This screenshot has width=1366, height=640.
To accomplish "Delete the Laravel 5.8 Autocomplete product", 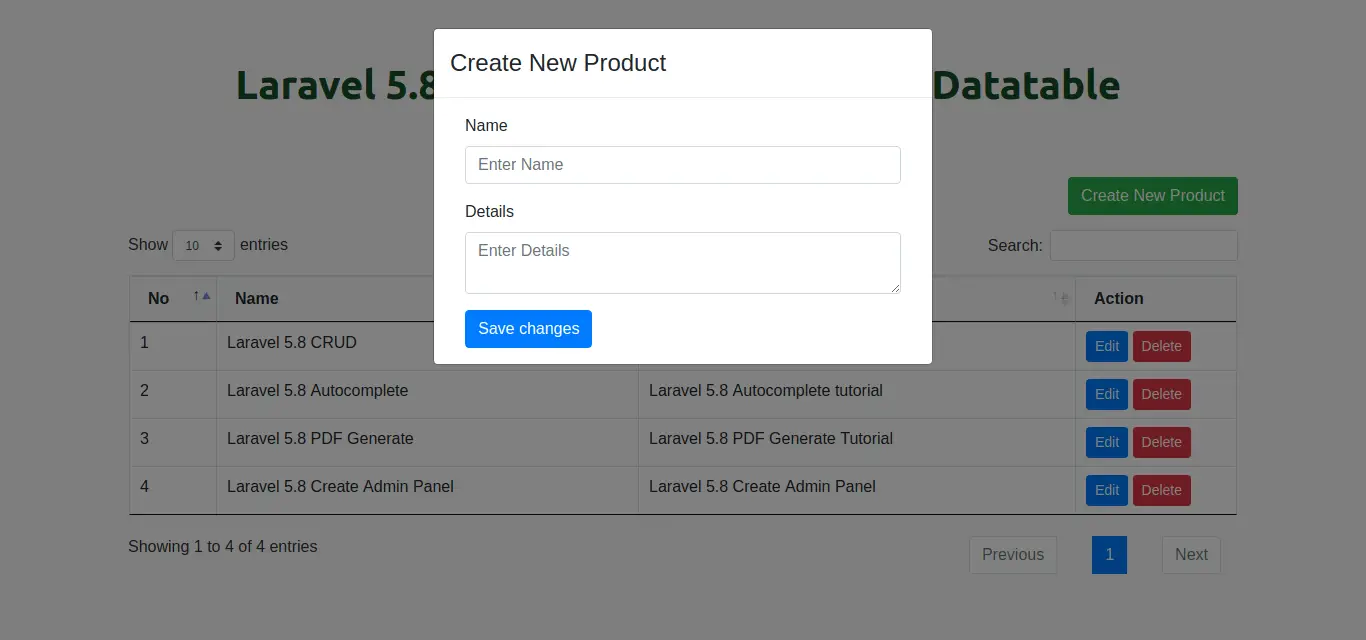I will (x=1161, y=394).
